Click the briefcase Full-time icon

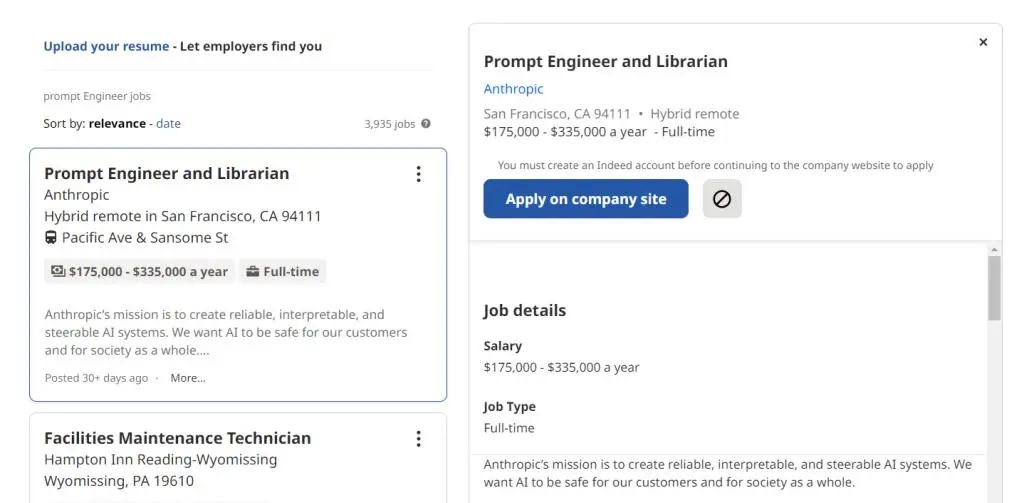coord(253,271)
